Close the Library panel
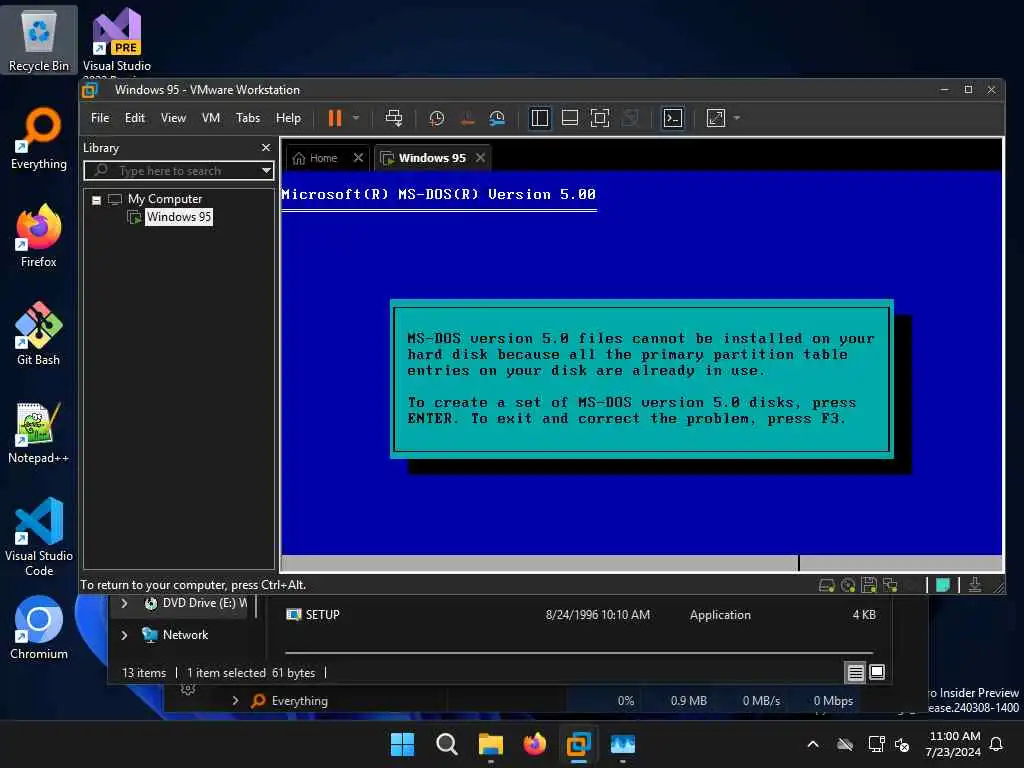1024x768 pixels. point(266,148)
